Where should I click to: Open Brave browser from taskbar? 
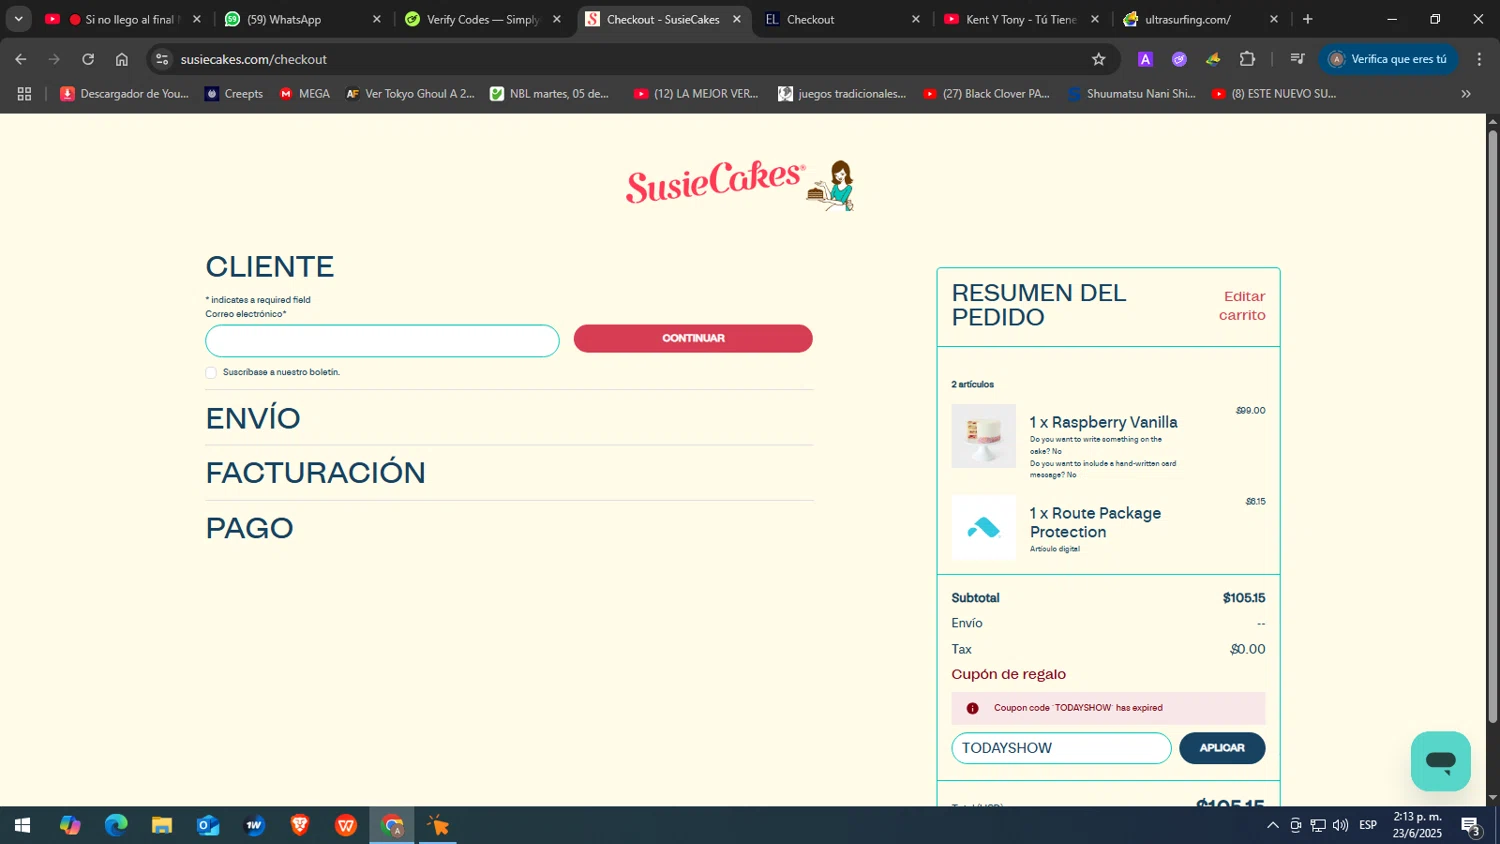[300, 825]
